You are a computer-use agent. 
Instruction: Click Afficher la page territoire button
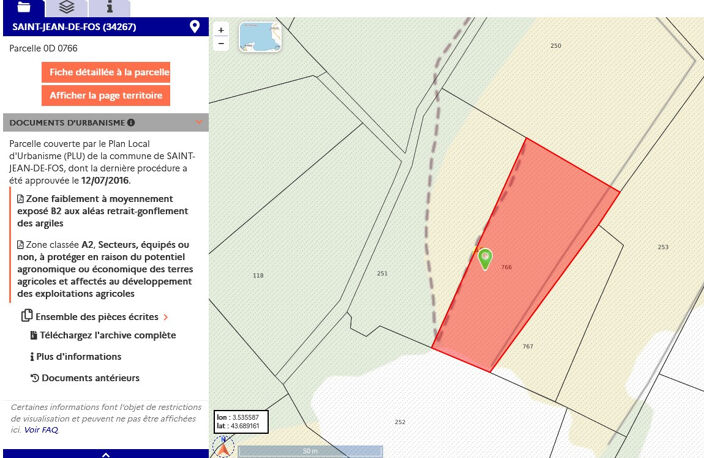106,96
